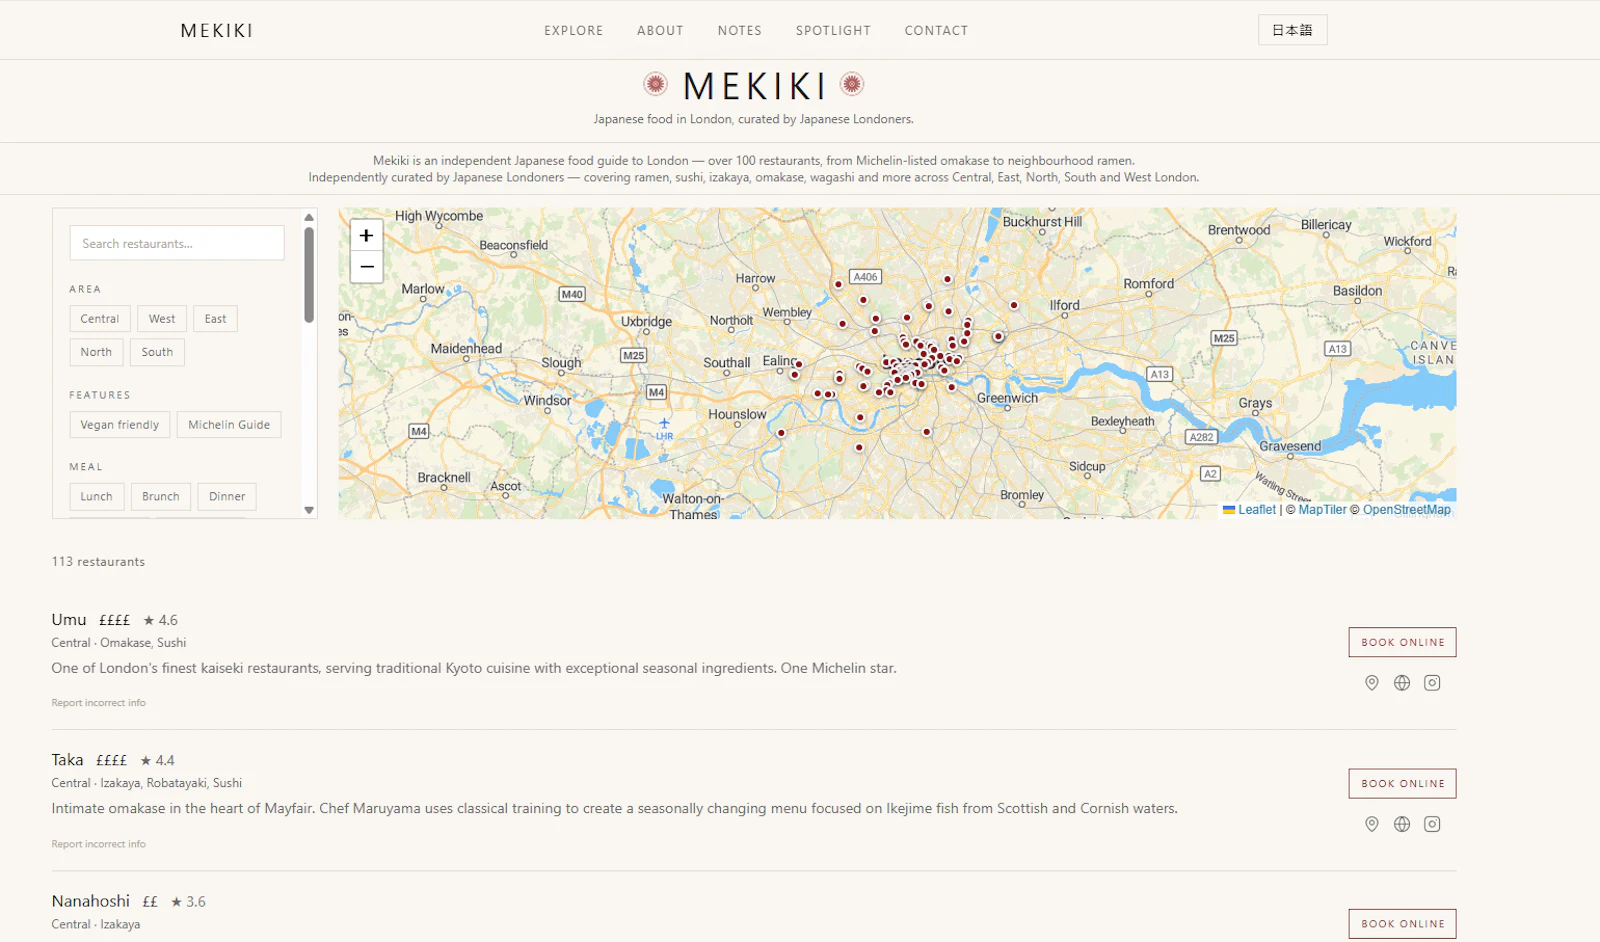Open Umu Instagram icon
Screen dimensions: 1600x942
pyautogui.click(x=1432, y=683)
